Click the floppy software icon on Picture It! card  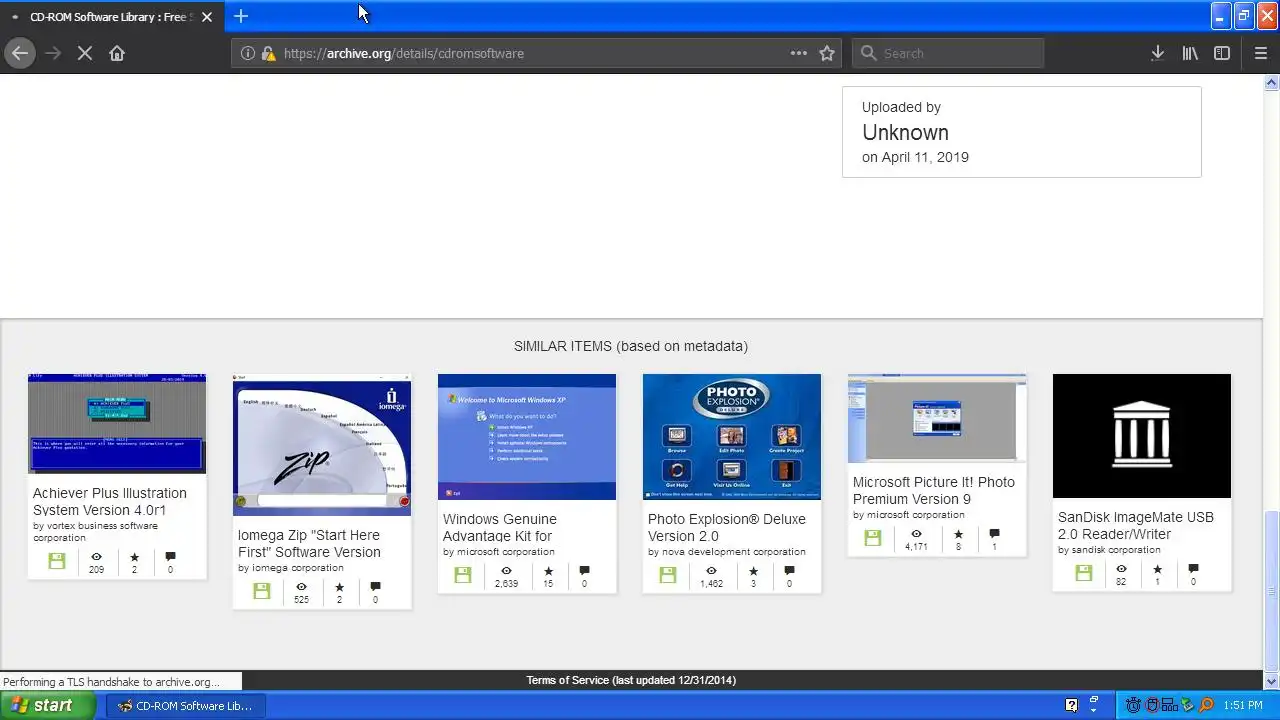click(873, 538)
